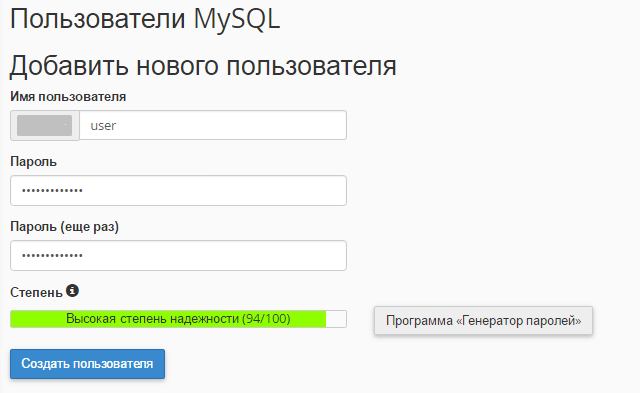Click the green filled part of strength meter
This screenshot has height=393, width=640.
(168, 319)
